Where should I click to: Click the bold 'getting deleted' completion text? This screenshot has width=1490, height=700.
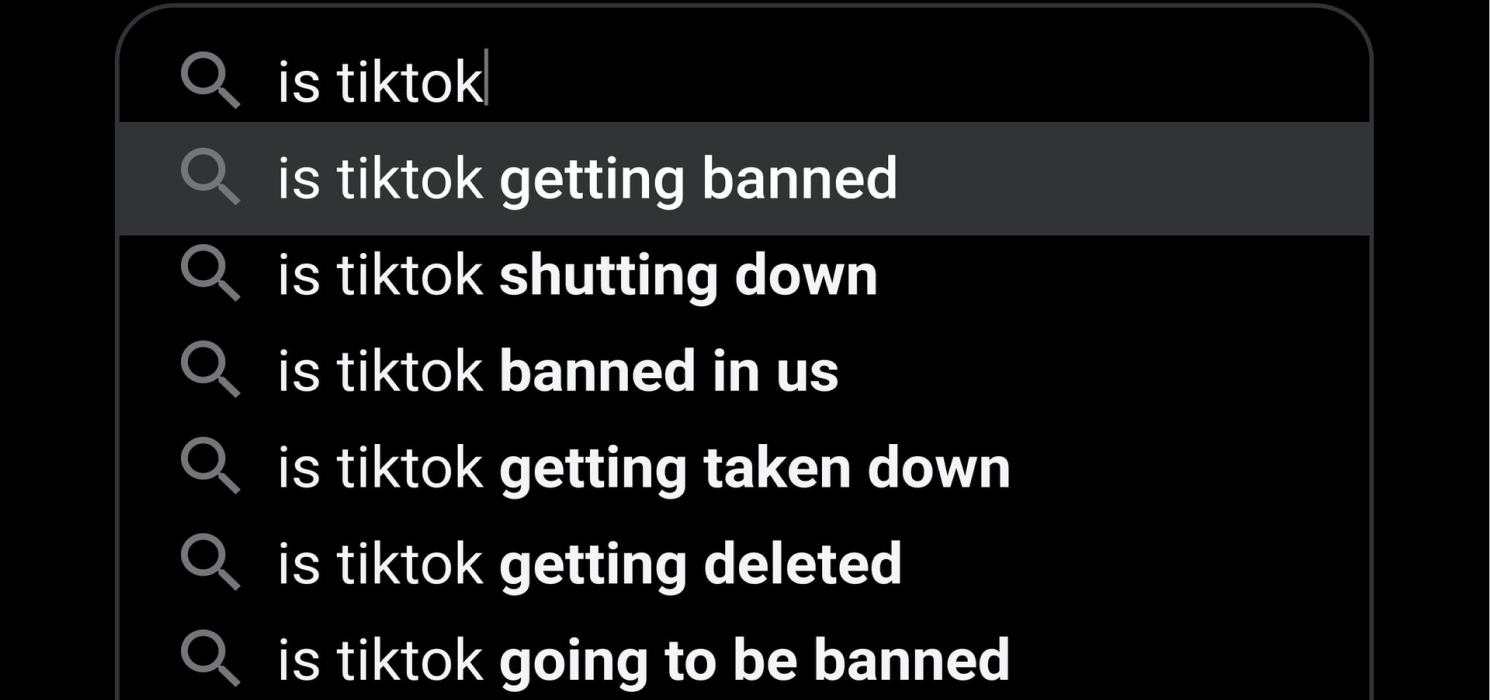pos(700,564)
